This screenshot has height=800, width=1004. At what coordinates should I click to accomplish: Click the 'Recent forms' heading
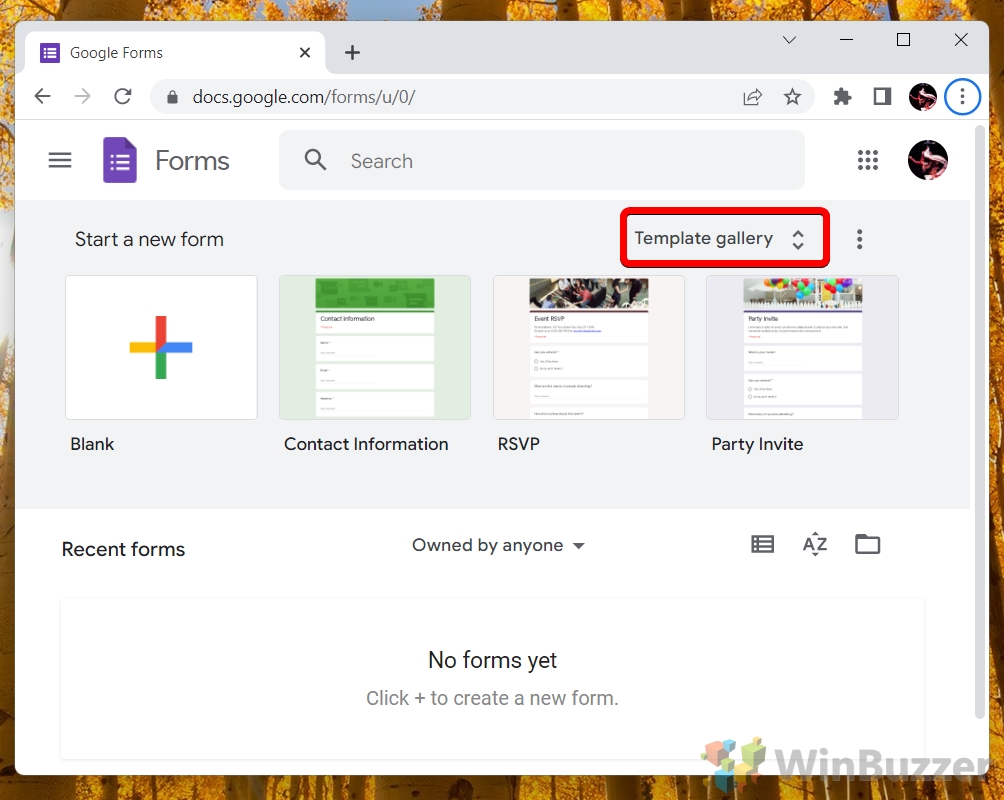[x=123, y=549]
